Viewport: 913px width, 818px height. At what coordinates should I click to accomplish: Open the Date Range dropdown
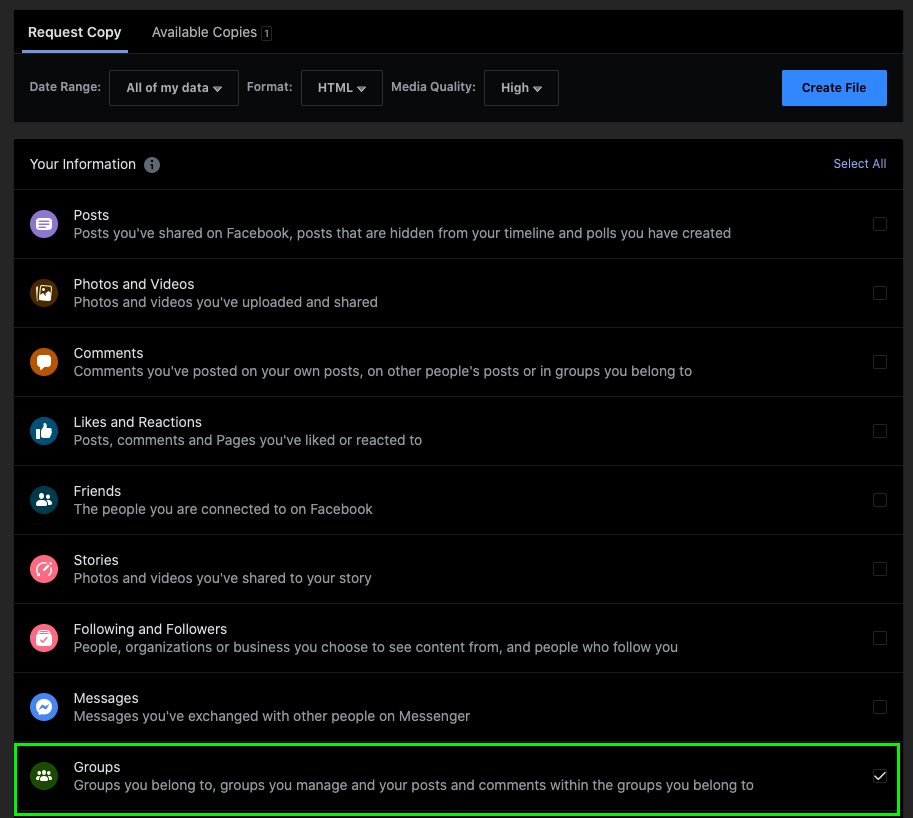(174, 88)
